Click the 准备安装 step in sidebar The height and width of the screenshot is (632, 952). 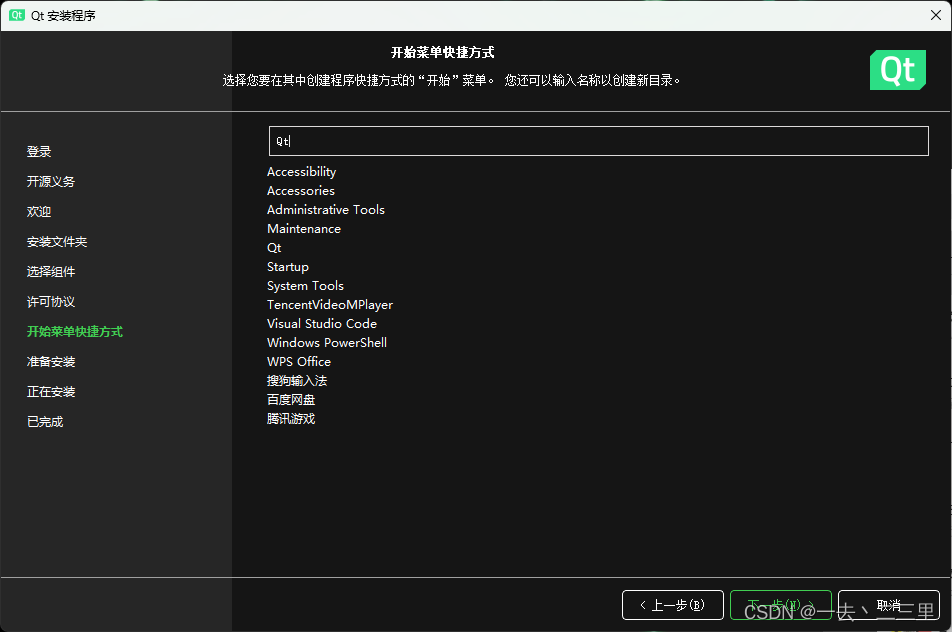click(x=51, y=362)
